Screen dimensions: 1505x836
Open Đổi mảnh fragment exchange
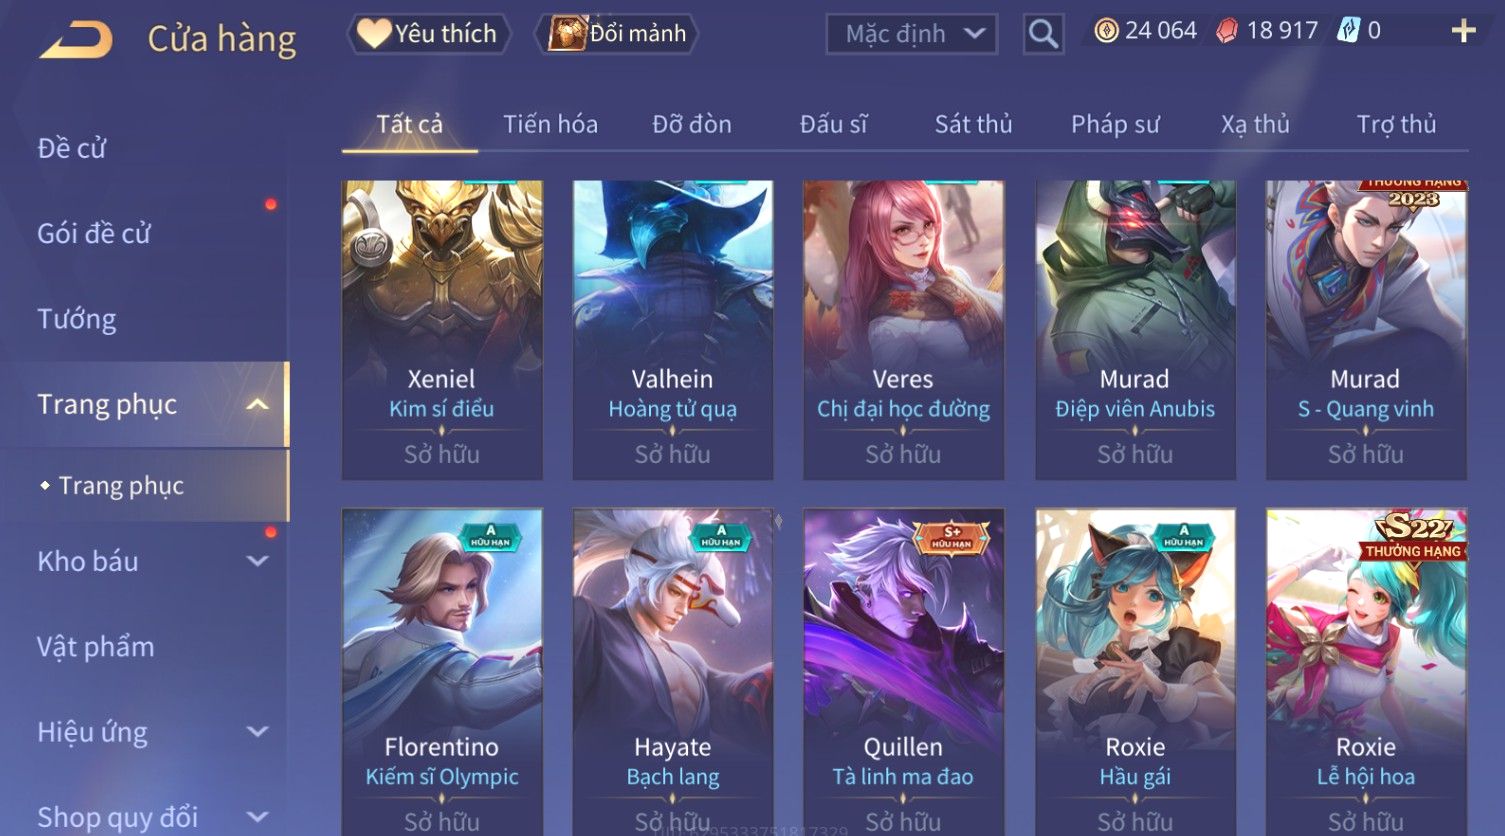(x=617, y=34)
